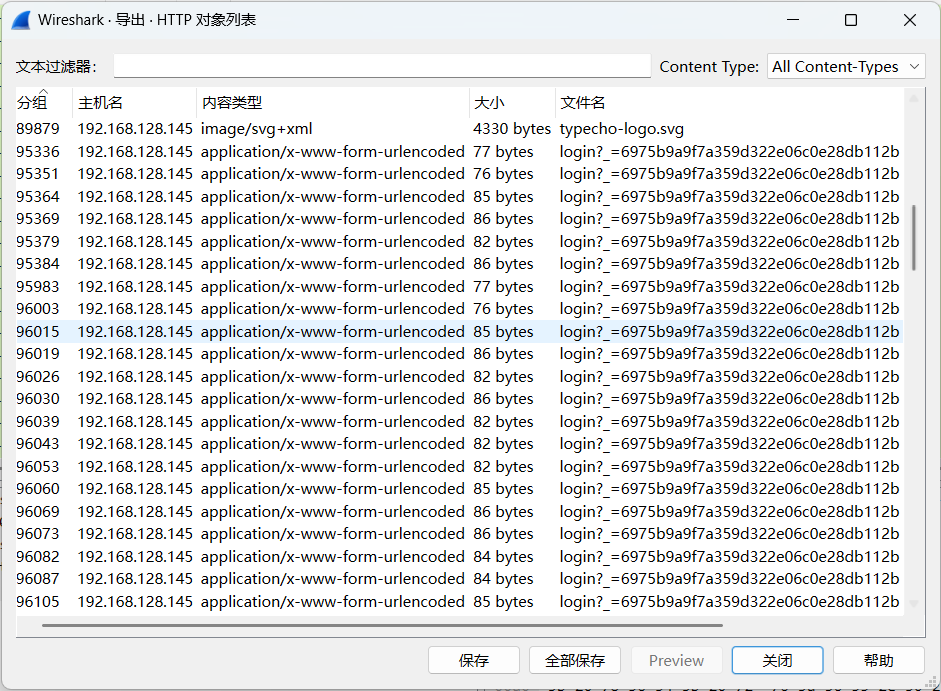The height and width of the screenshot is (691, 941).
Task: Click the horizontal scrollbar thumb
Action: tap(382, 625)
